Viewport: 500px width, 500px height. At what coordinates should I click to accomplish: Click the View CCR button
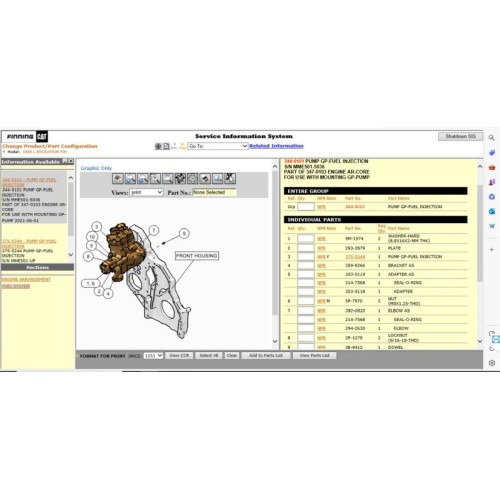pos(179,356)
